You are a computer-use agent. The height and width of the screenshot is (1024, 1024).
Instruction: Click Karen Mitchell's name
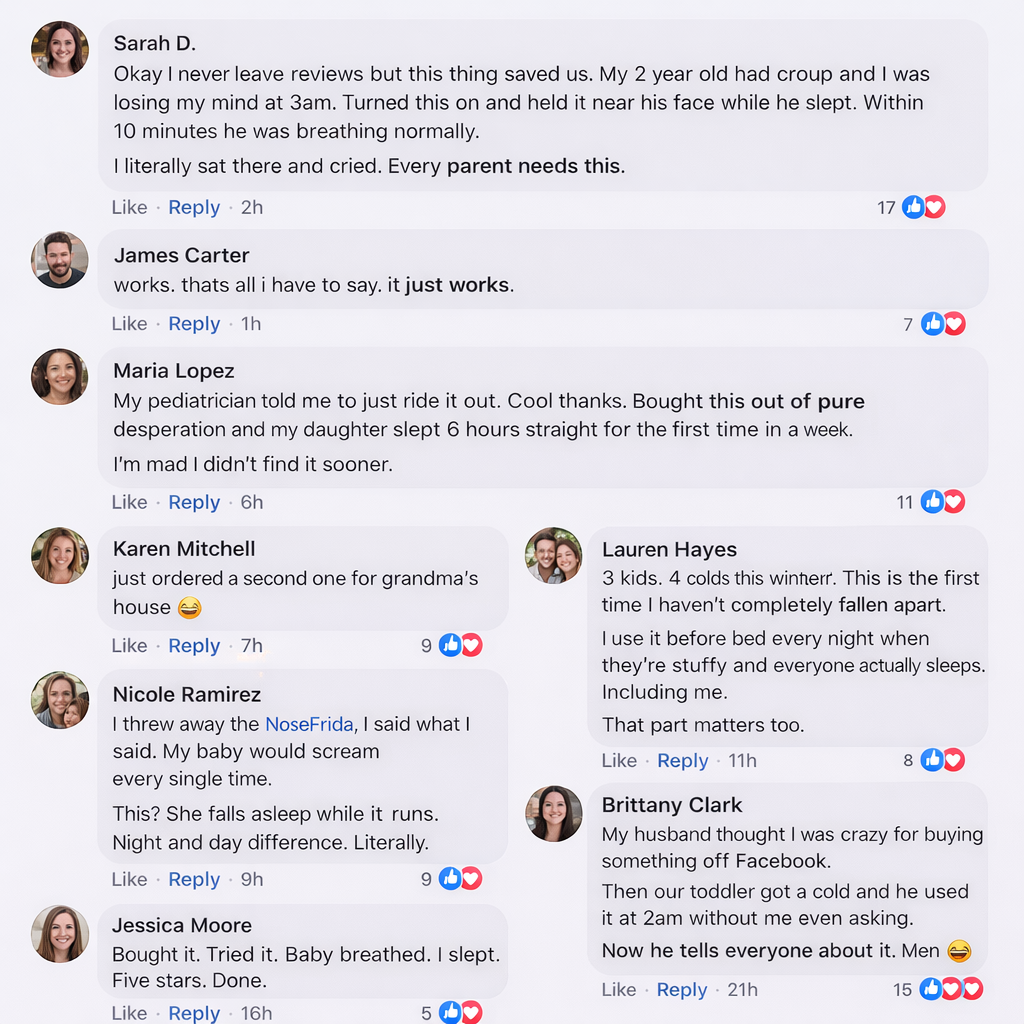(184, 549)
